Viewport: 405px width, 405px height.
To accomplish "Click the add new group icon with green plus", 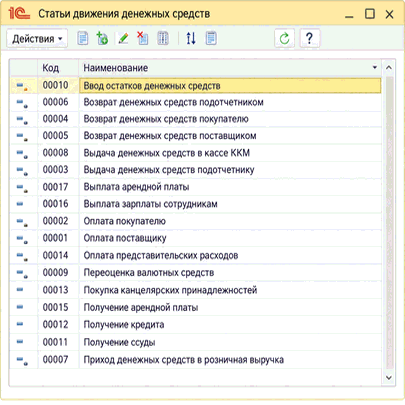I will click(102, 38).
